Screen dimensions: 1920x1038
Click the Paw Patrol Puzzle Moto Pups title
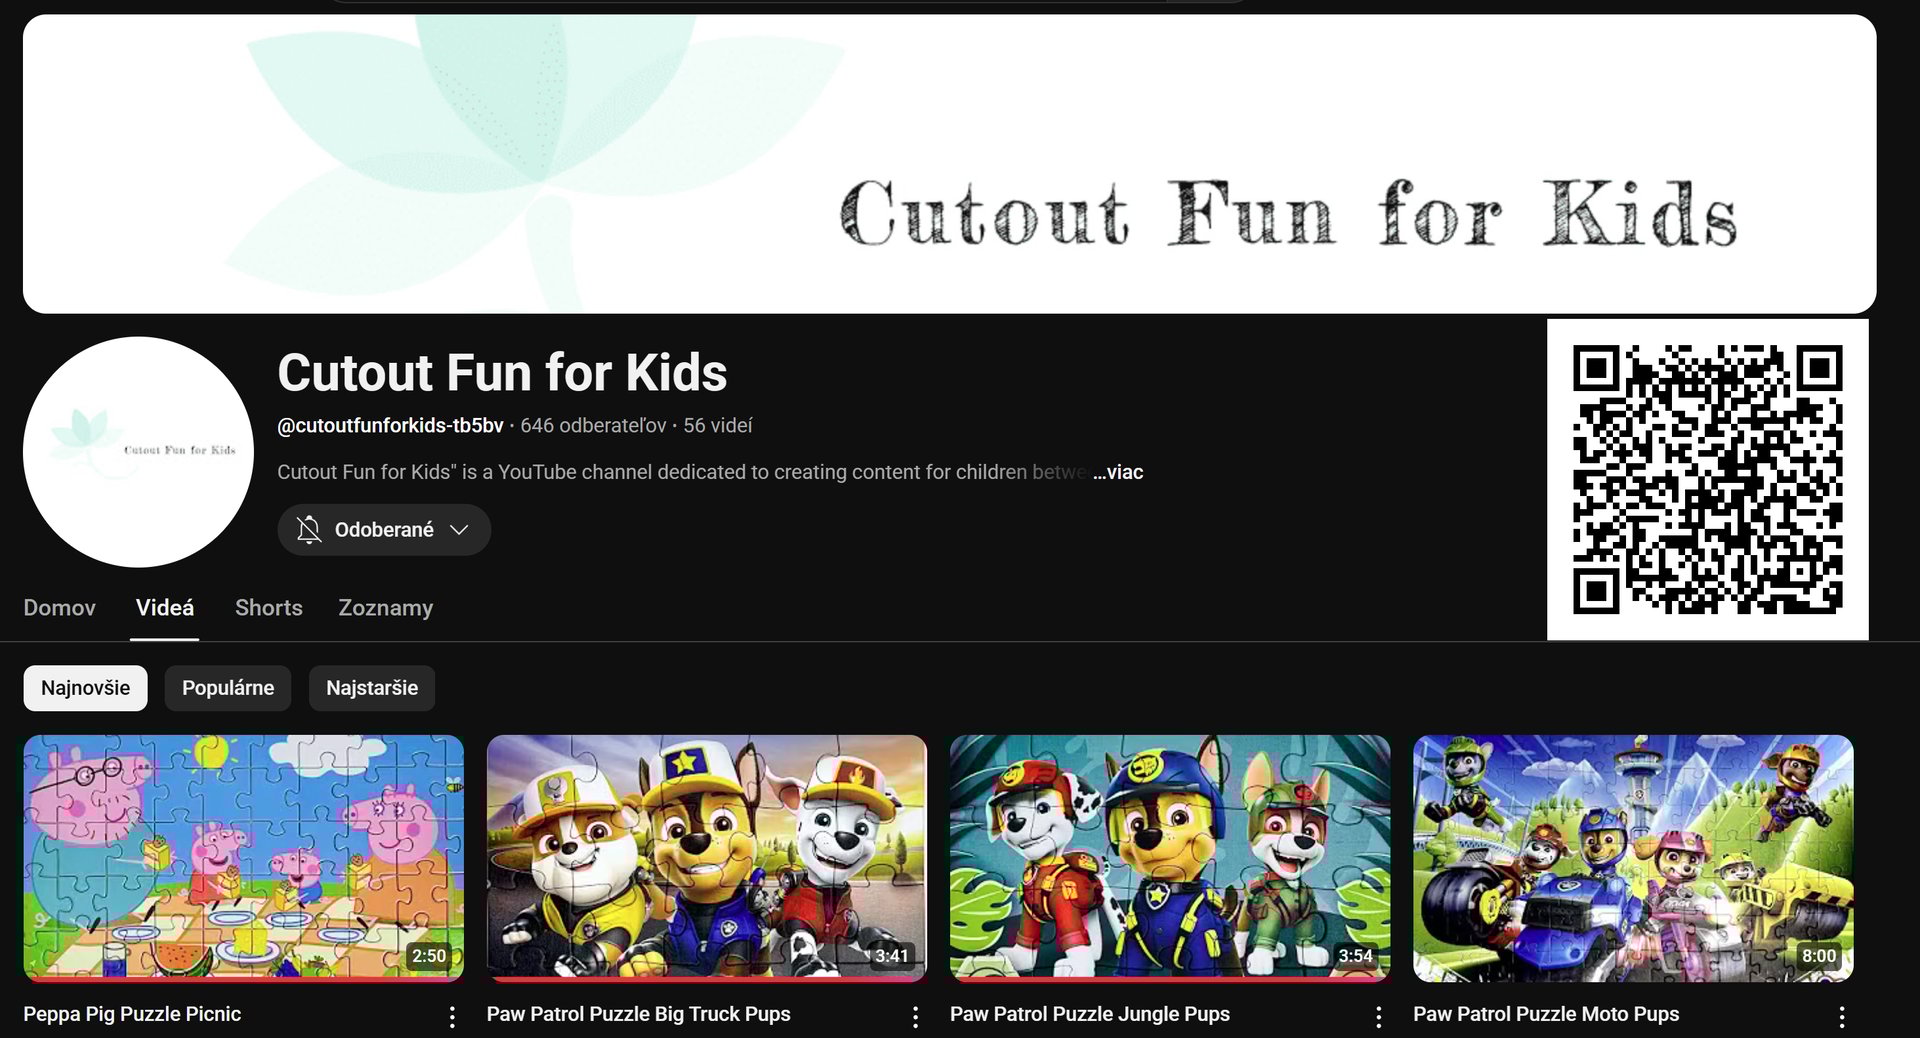[1546, 1014]
